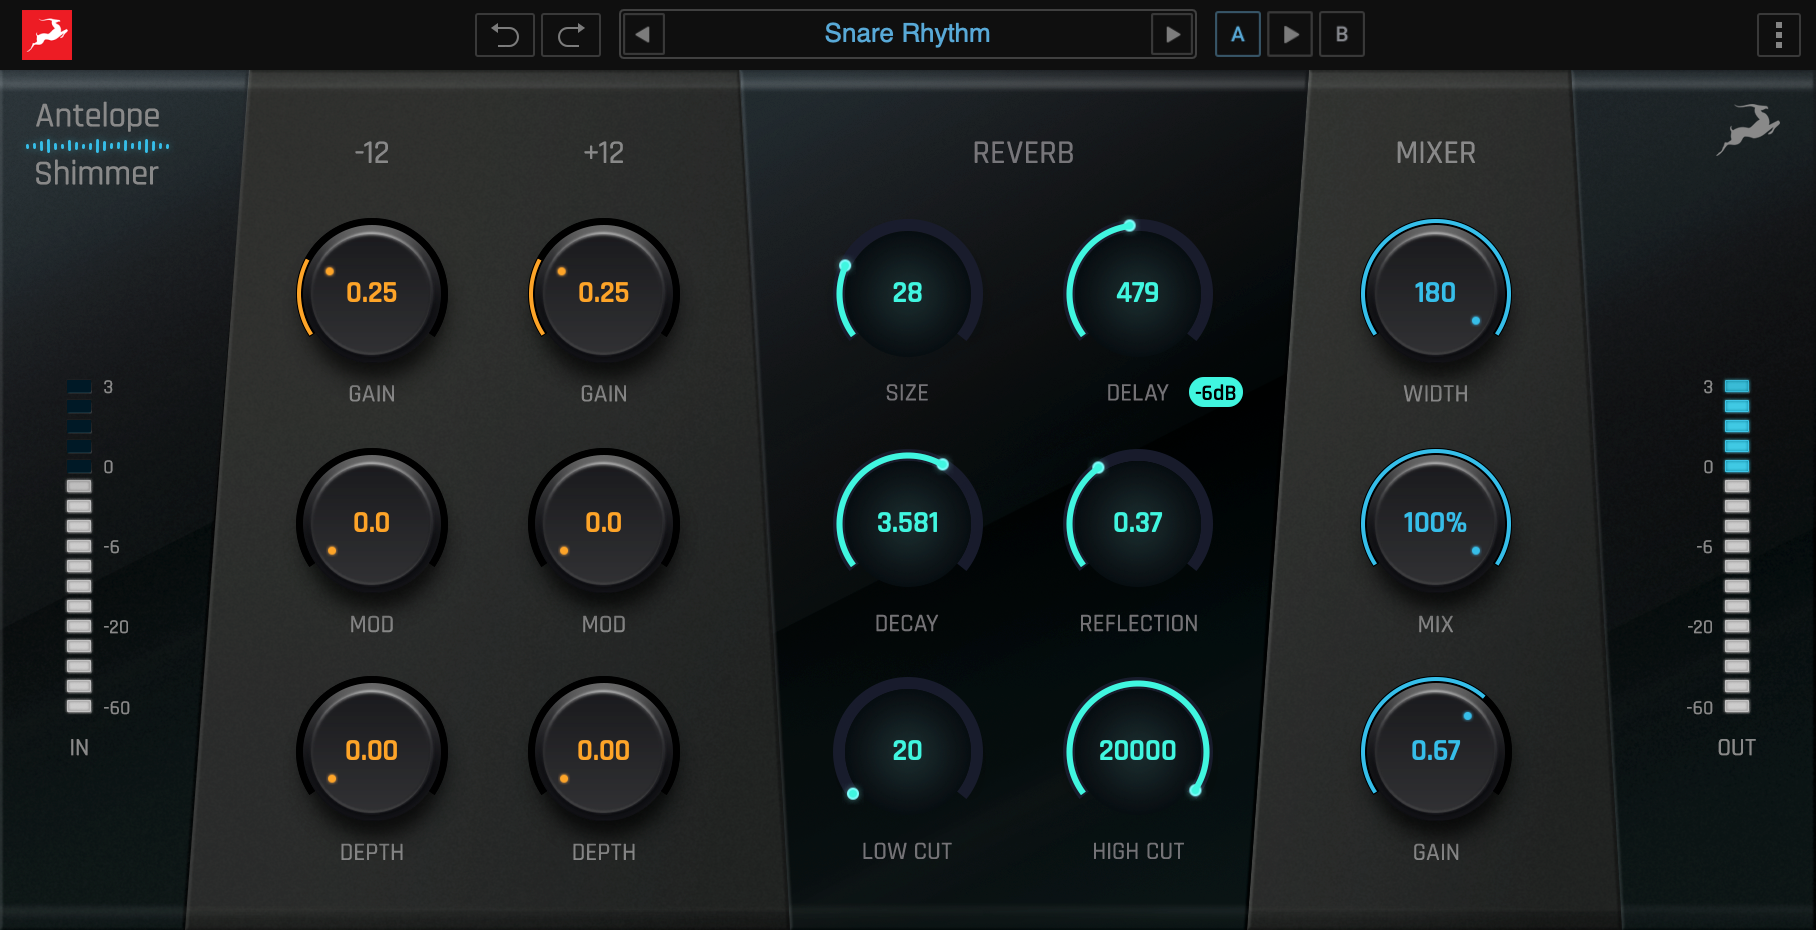Toggle the -6dB delay button

[x=1215, y=393]
